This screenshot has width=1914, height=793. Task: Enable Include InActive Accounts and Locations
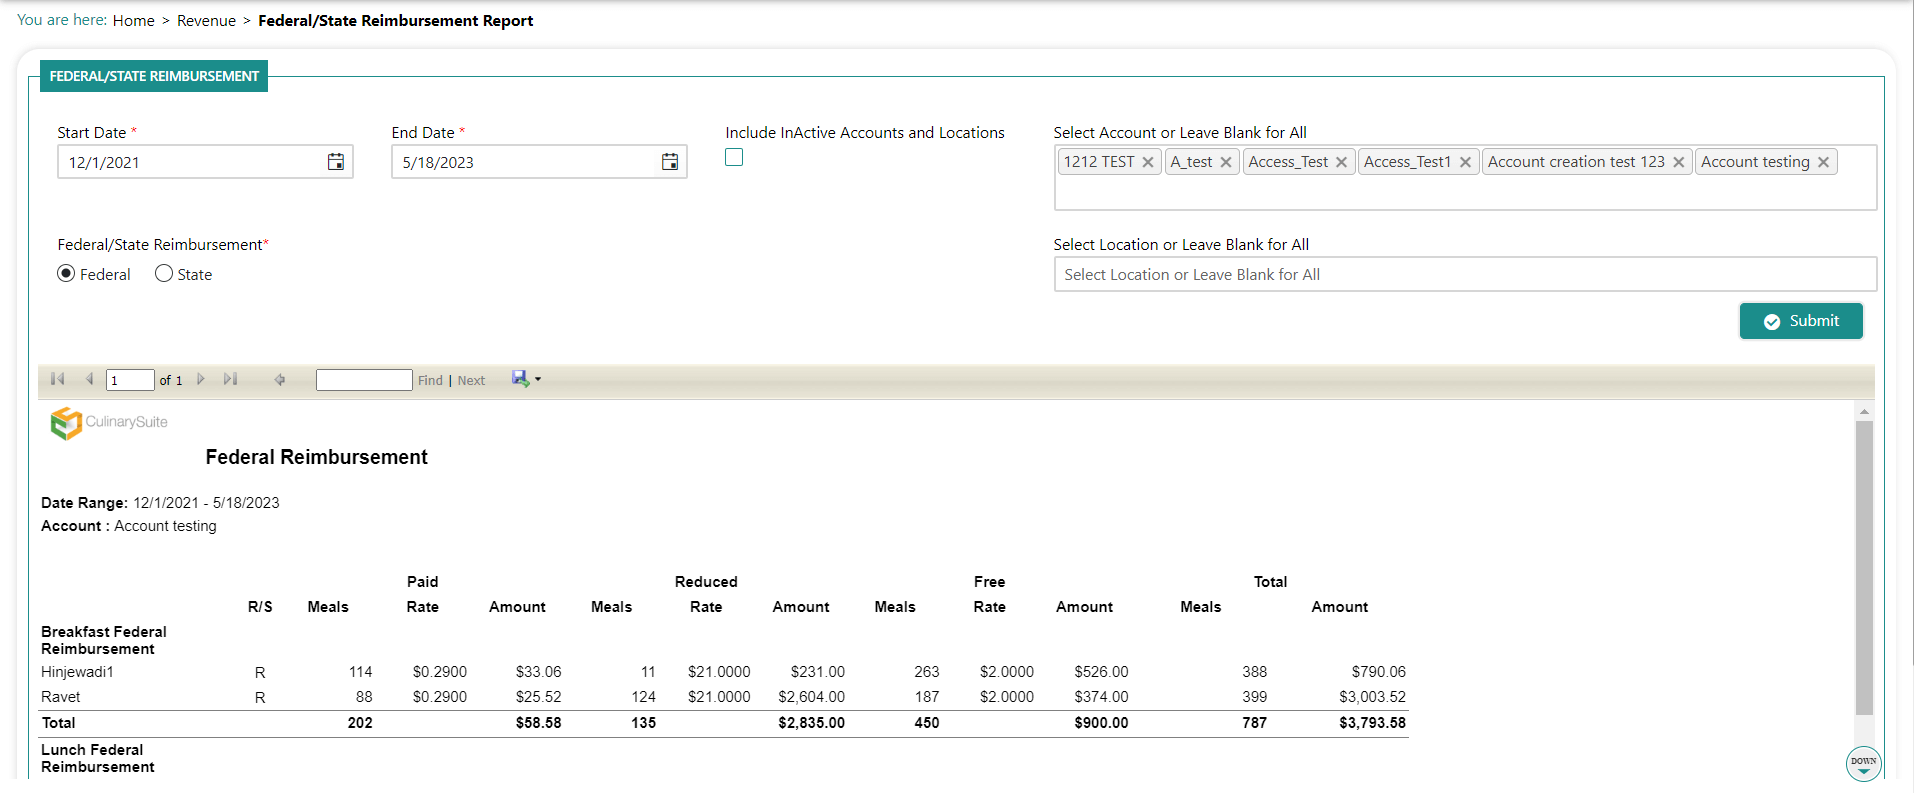point(734,157)
